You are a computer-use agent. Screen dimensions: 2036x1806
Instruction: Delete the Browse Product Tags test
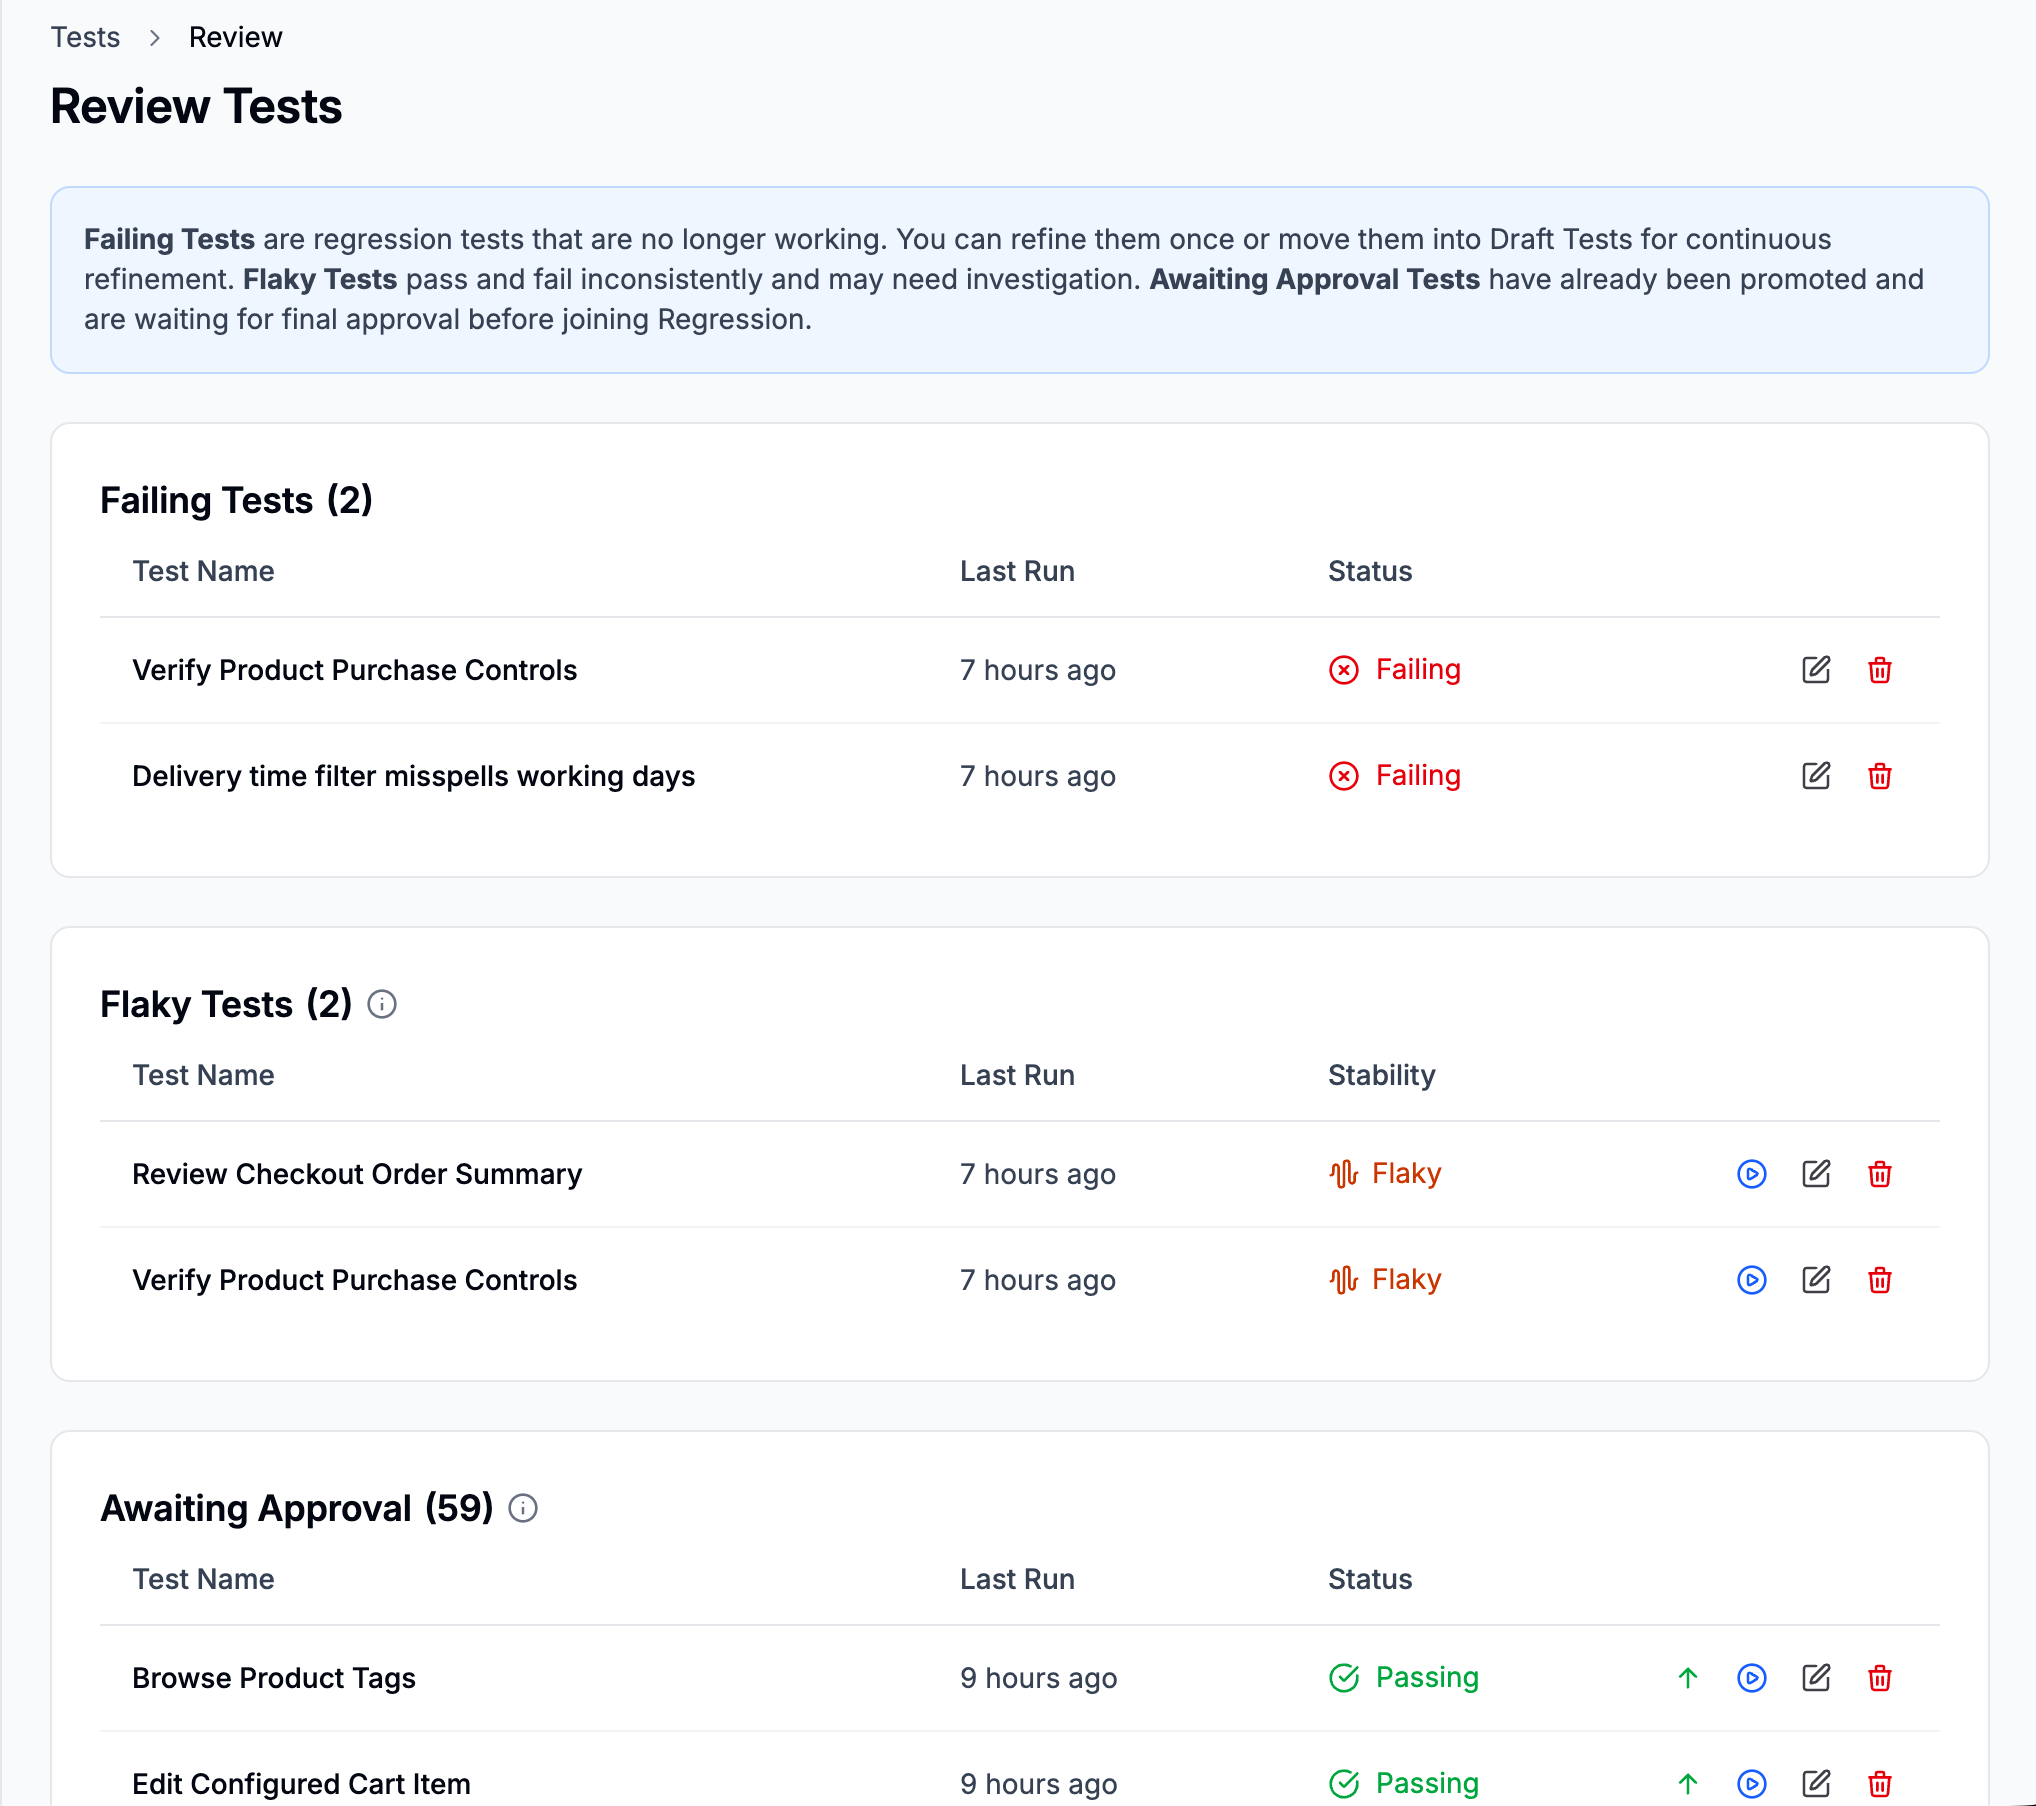[x=1880, y=1678]
